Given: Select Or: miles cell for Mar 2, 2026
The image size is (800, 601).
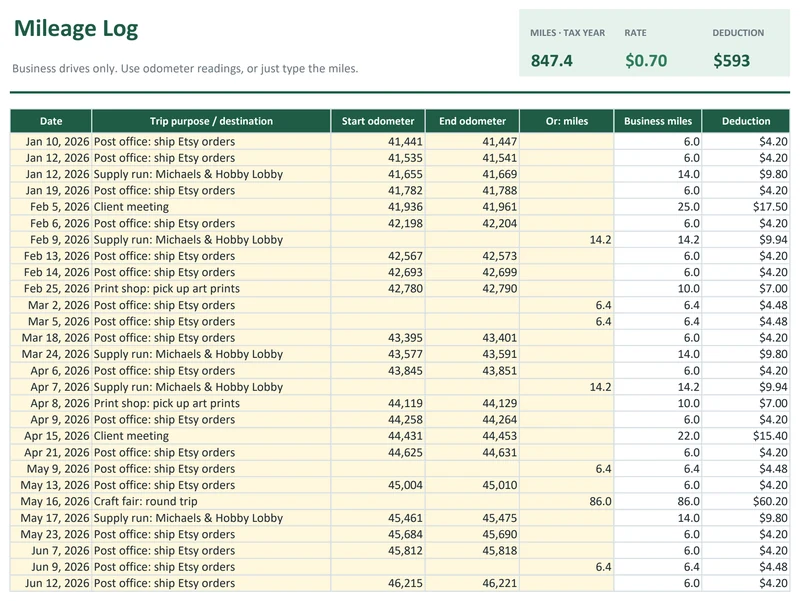Looking at the screenshot, I should point(567,305).
